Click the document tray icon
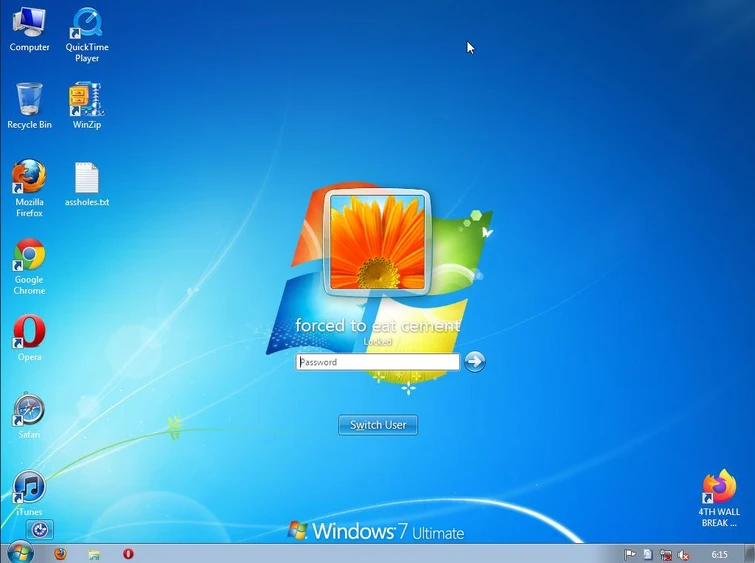The width and height of the screenshot is (755, 563). tap(648, 555)
